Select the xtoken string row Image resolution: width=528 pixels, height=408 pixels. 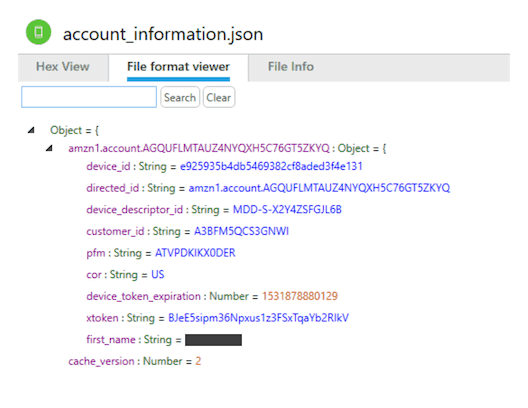click(218, 318)
